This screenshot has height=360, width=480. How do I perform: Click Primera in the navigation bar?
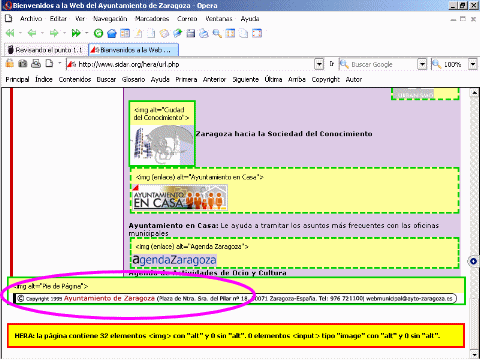[186, 79]
